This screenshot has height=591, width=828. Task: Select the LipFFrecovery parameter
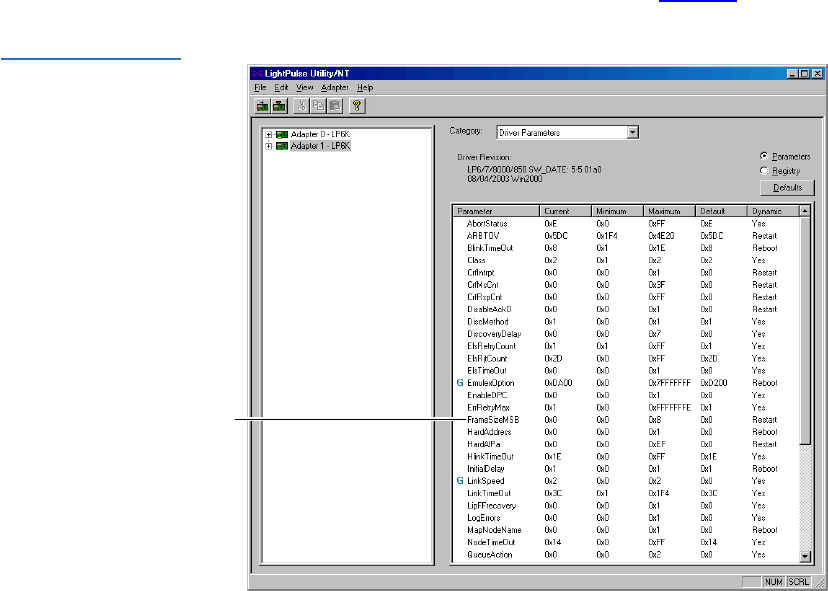pyautogui.click(x=492, y=505)
